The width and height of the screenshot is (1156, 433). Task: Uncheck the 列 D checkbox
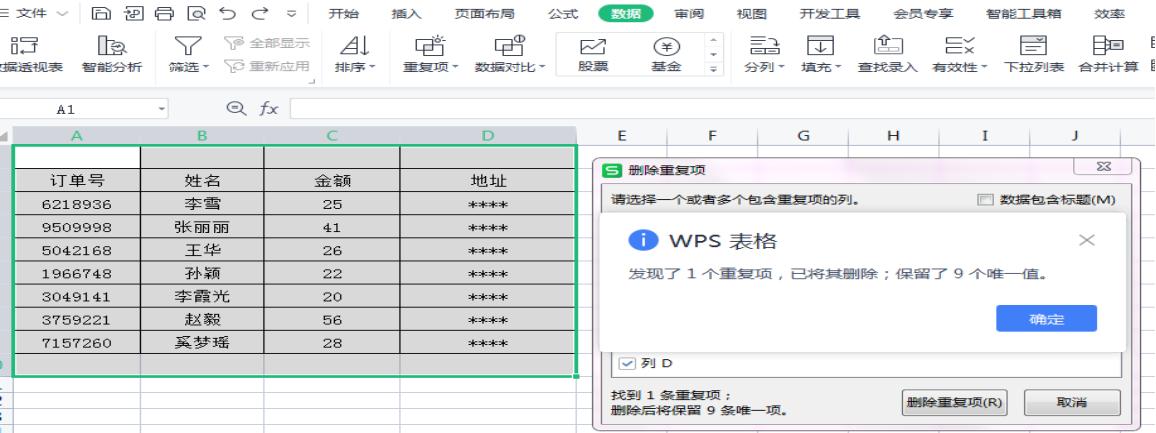627,363
